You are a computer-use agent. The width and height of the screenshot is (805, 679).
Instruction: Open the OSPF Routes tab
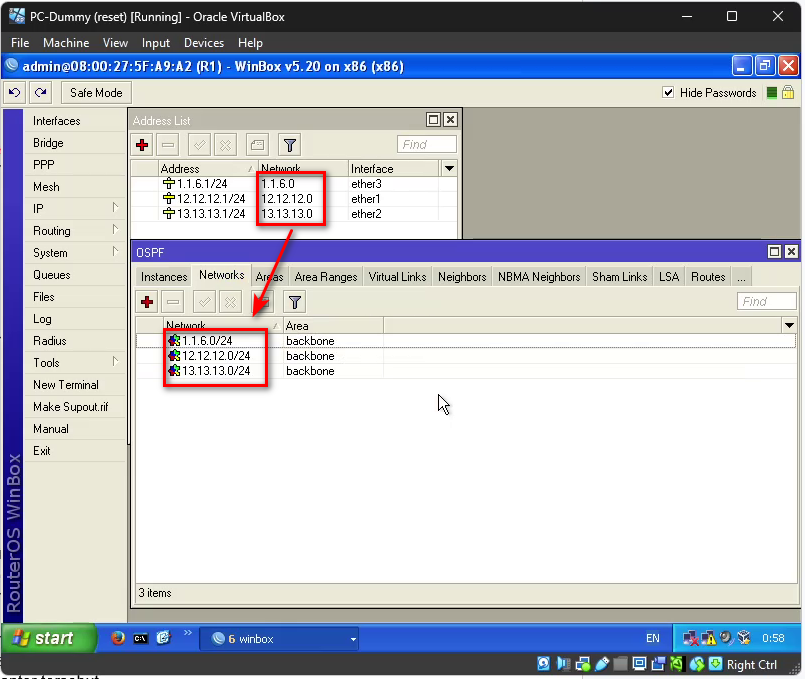(708, 277)
